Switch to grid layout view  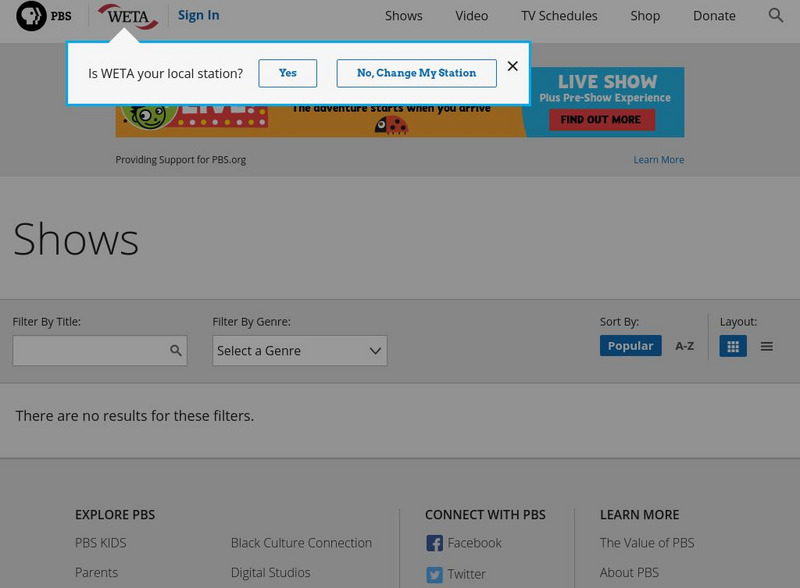click(x=733, y=346)
